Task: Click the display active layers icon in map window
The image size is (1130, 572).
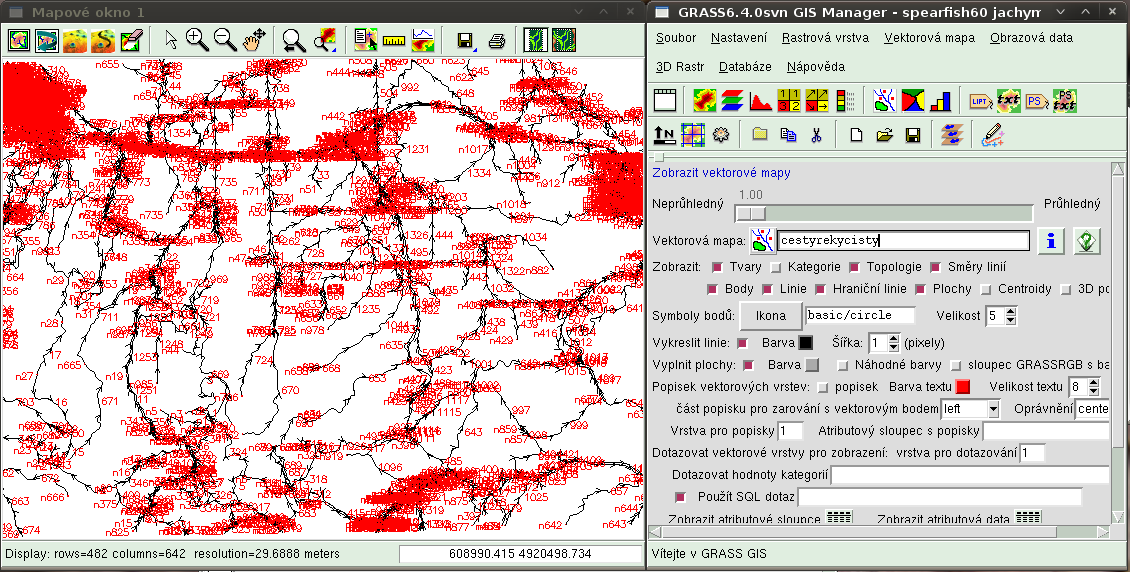Action: [x=19, y=40]
